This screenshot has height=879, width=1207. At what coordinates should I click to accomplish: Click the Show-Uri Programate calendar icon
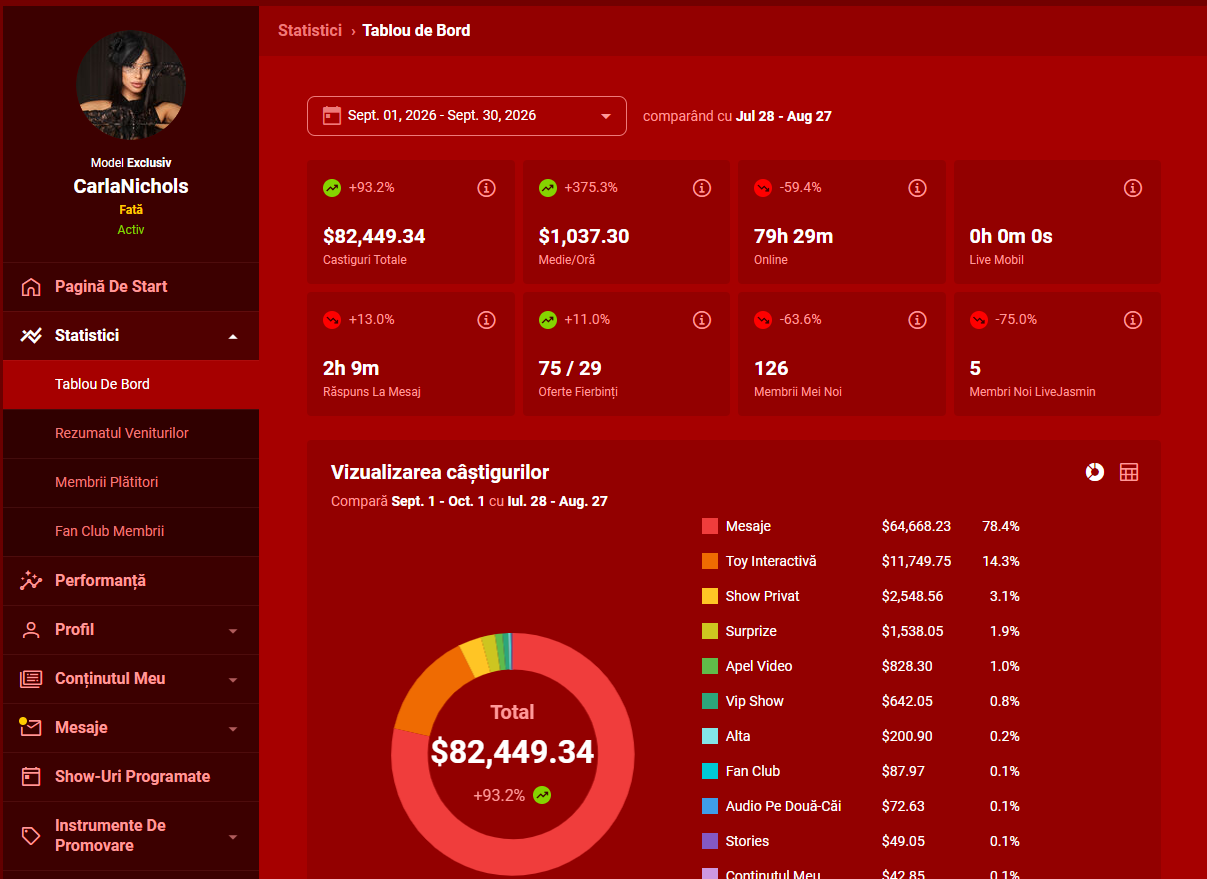pyautogui.click(x=31, y=776)
